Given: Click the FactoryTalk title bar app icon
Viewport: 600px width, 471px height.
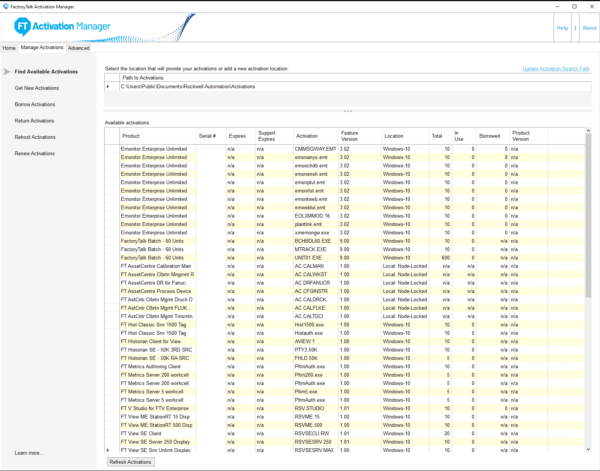Looking at the screenshot, I should pyautogui.click(x=6, y=7).
